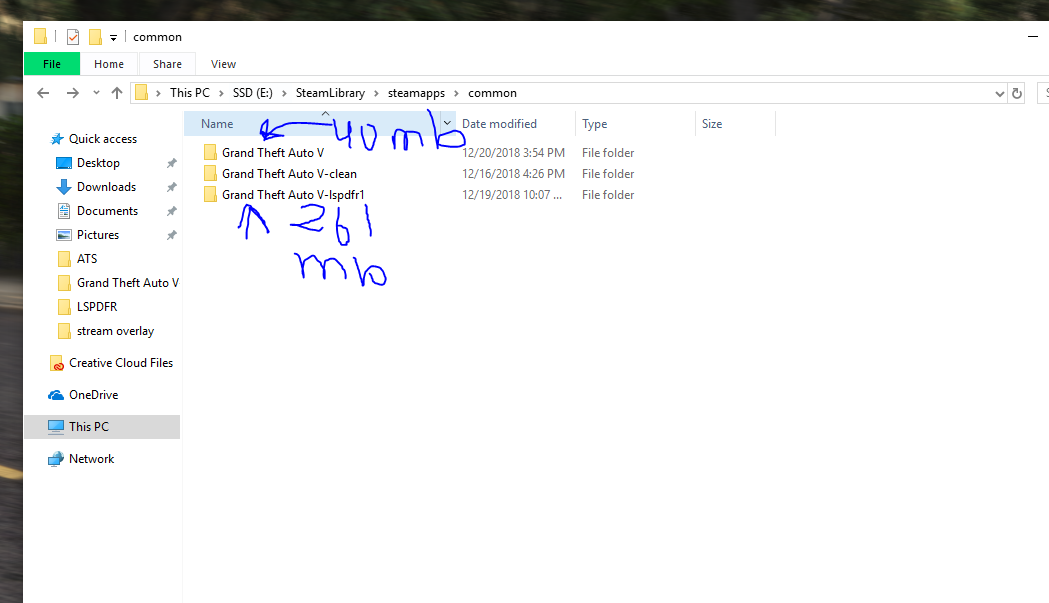
Task: Click This PC in the address bar
Action: tap(189, 93)
